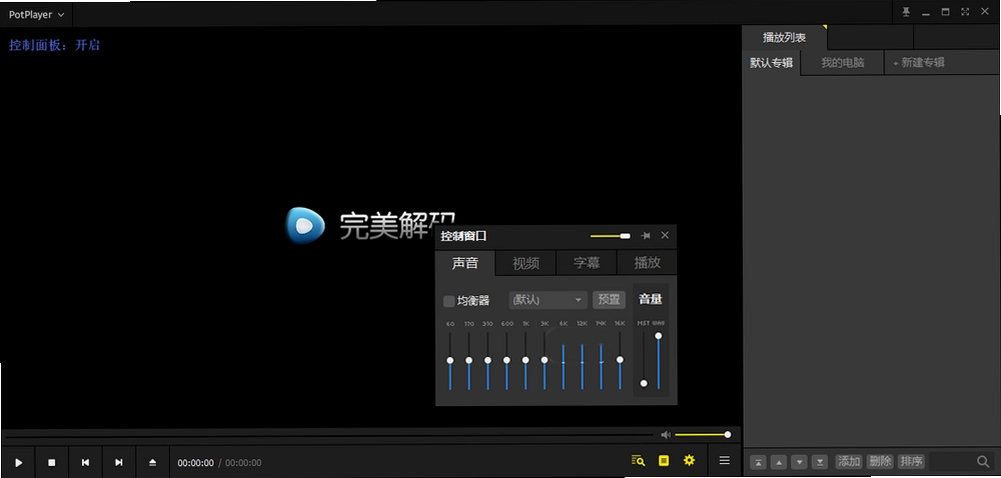The height and width of the screenshot is (478, 1001).
Task: Click the 600 Hz equalizer band slider
Action: [x=506, y=361]
